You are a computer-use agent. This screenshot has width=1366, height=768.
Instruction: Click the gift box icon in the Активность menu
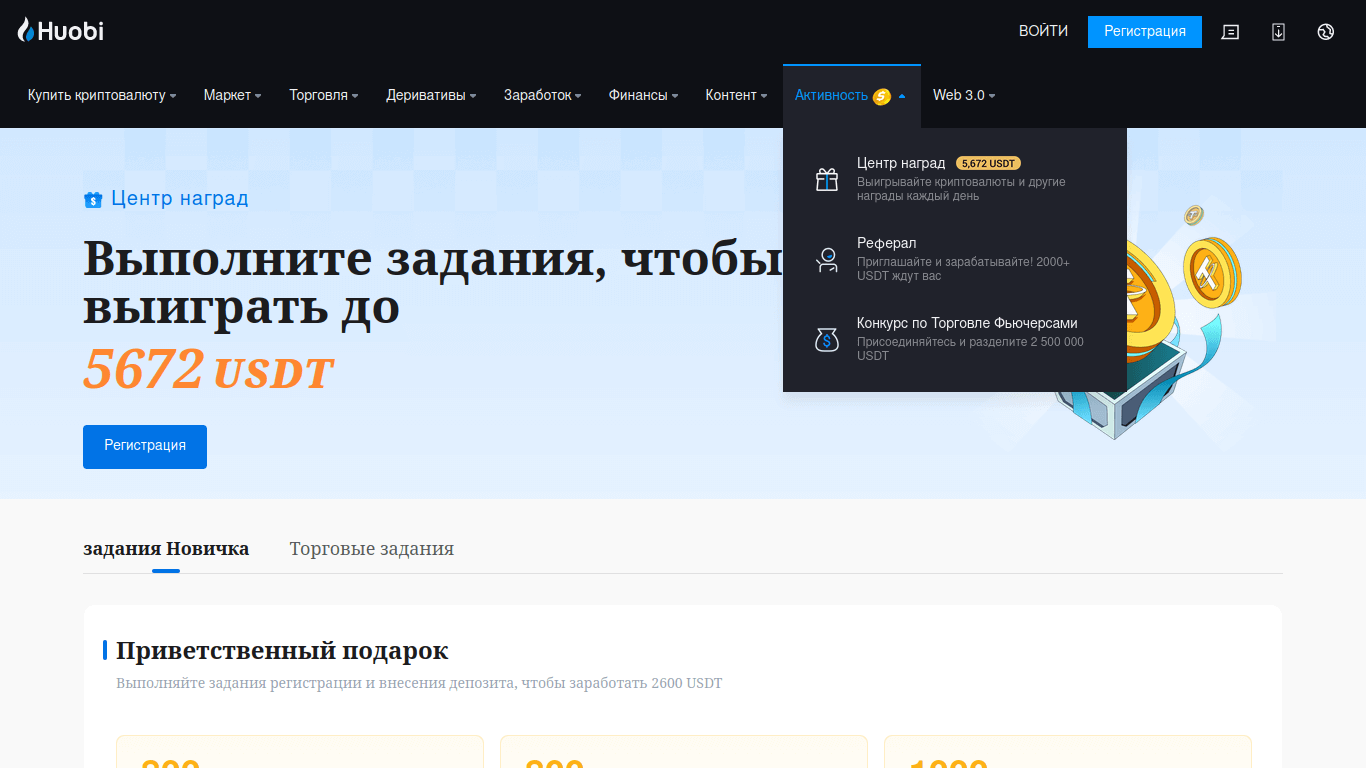(x=826, y=179)
